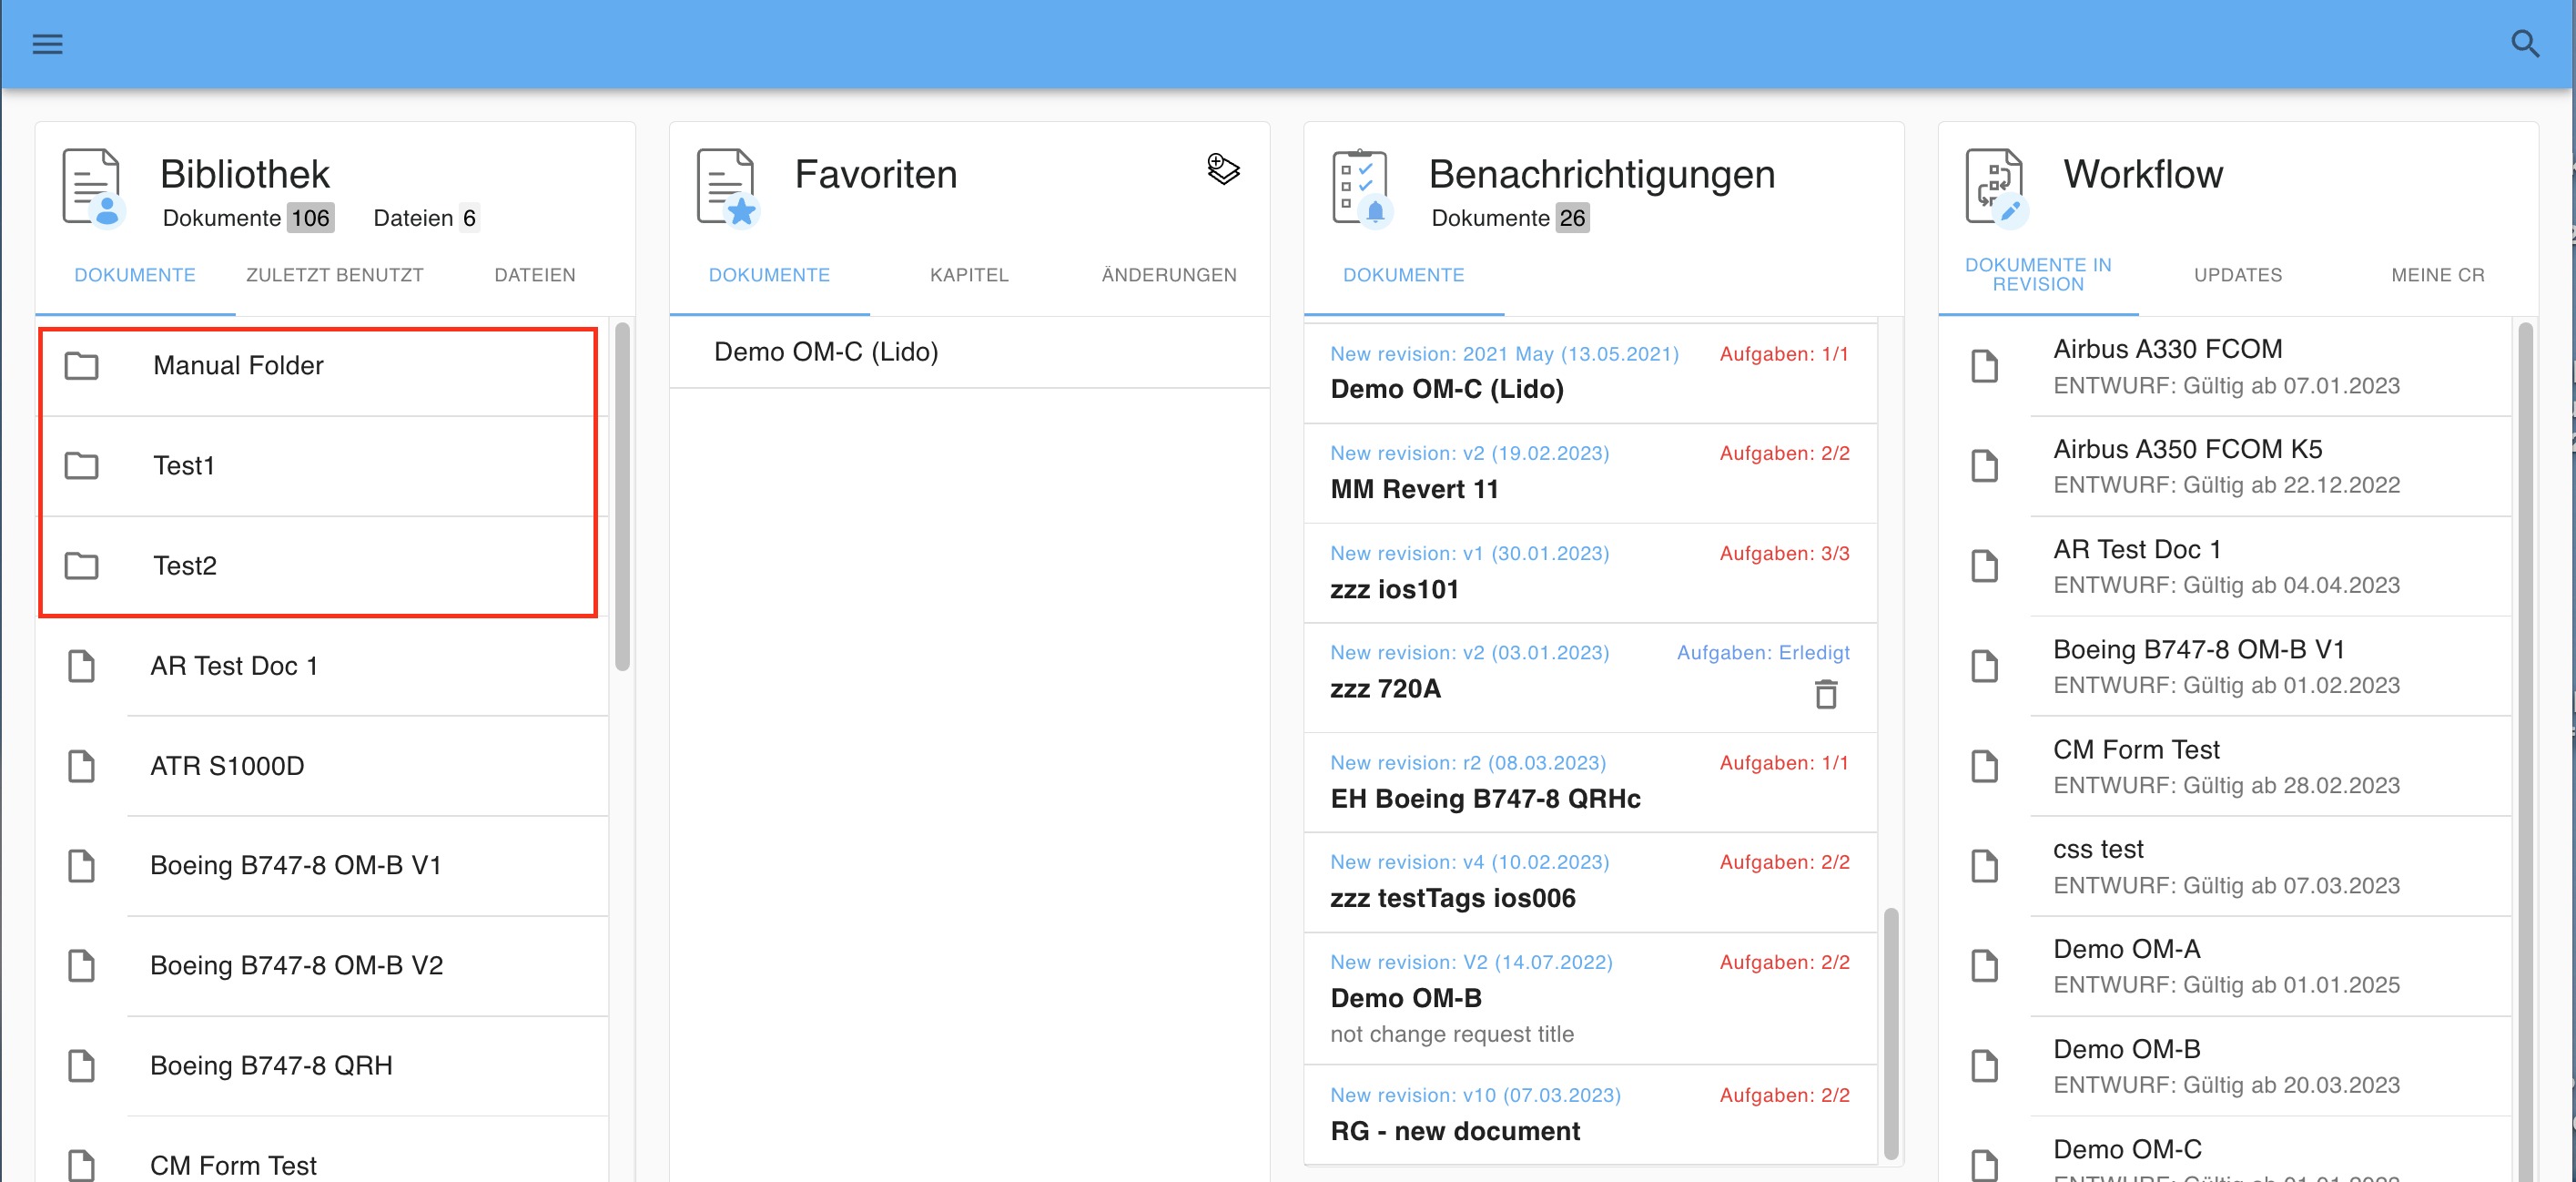Image resolution: width=2576 pixels, height=1182 pixels.
Task: Open Demo OM-C (Lido) favorite
Action: (826, 352)
